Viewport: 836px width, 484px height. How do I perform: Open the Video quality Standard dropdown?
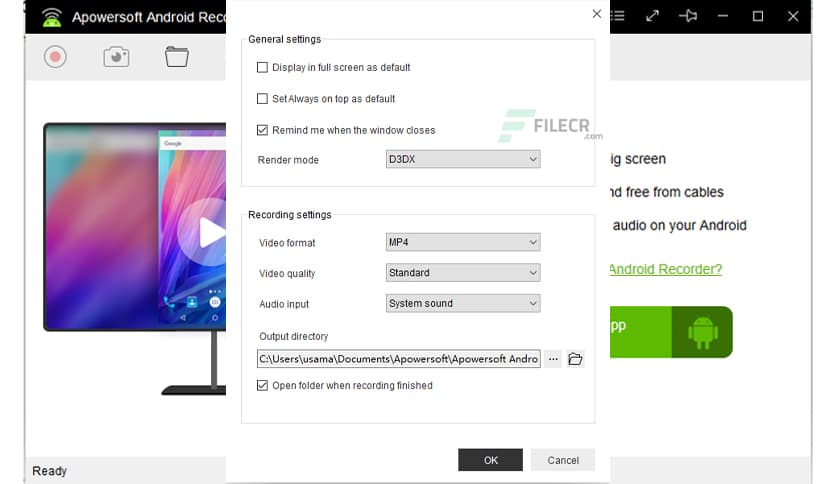[x=463, y=273]
